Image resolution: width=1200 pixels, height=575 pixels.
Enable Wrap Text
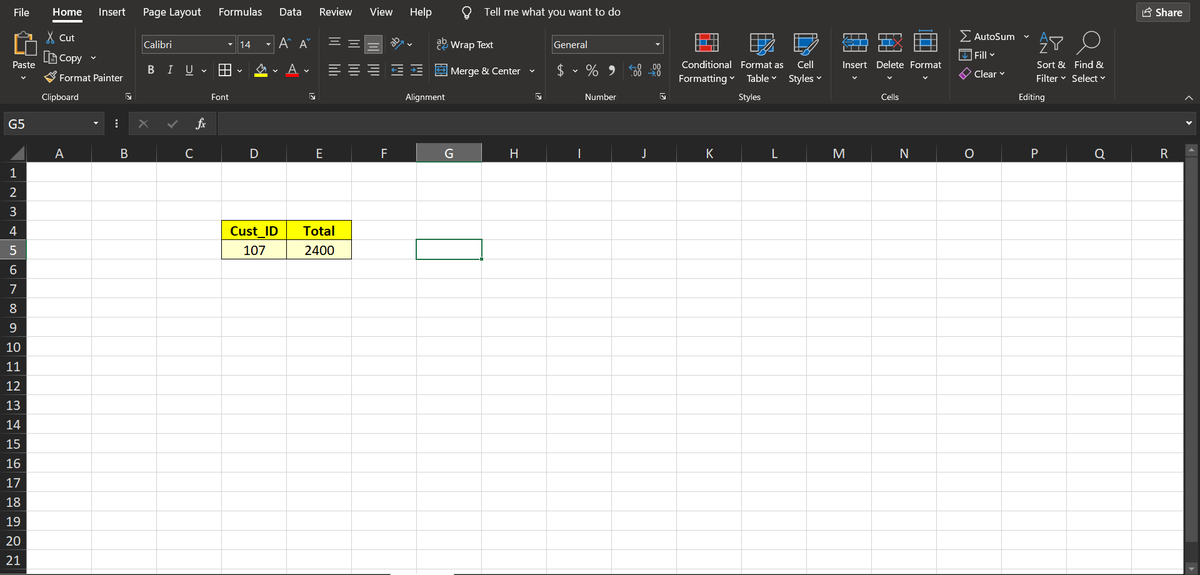pos(465,44)
